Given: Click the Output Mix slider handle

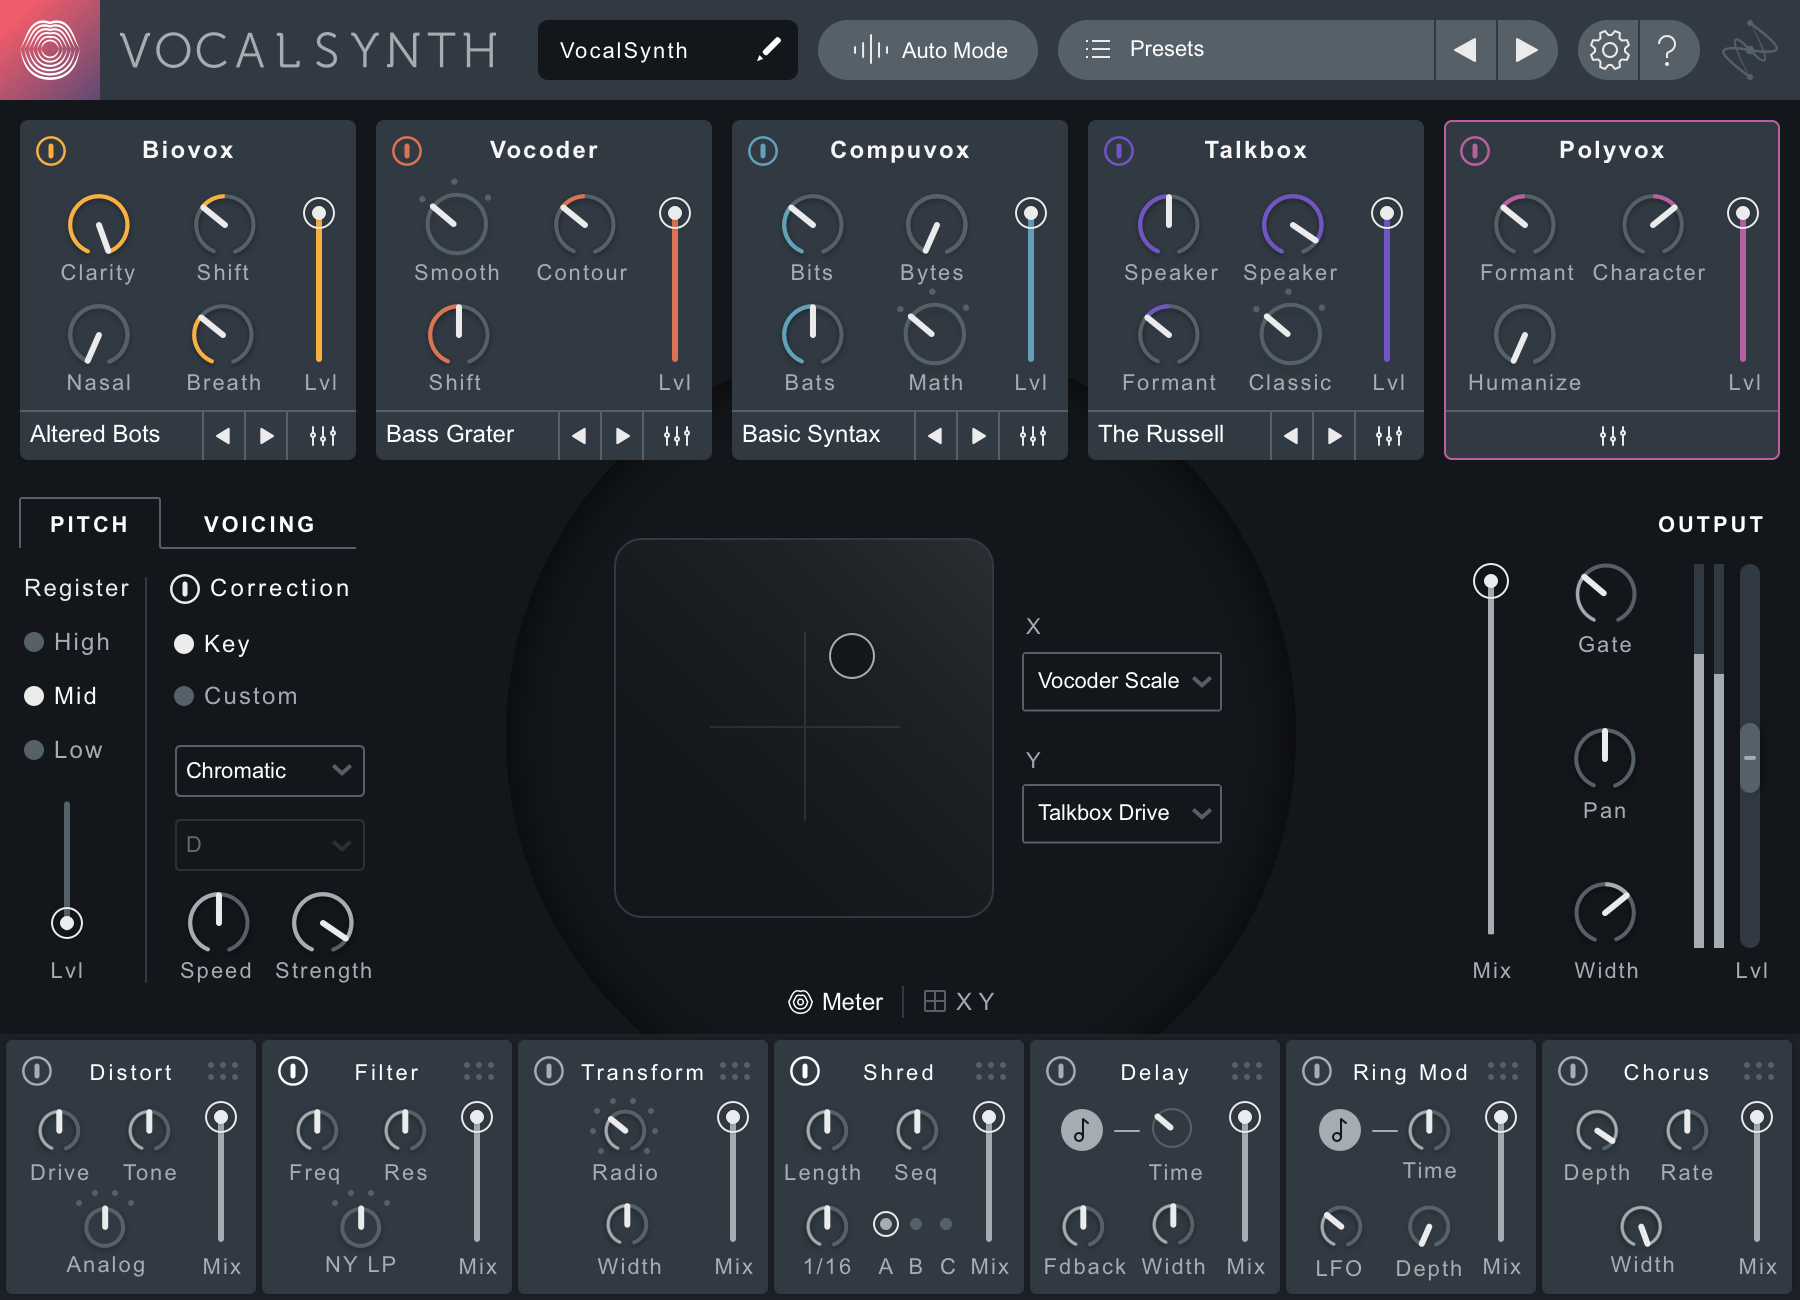Looking at the screenshot, I should pos(1491,581).
